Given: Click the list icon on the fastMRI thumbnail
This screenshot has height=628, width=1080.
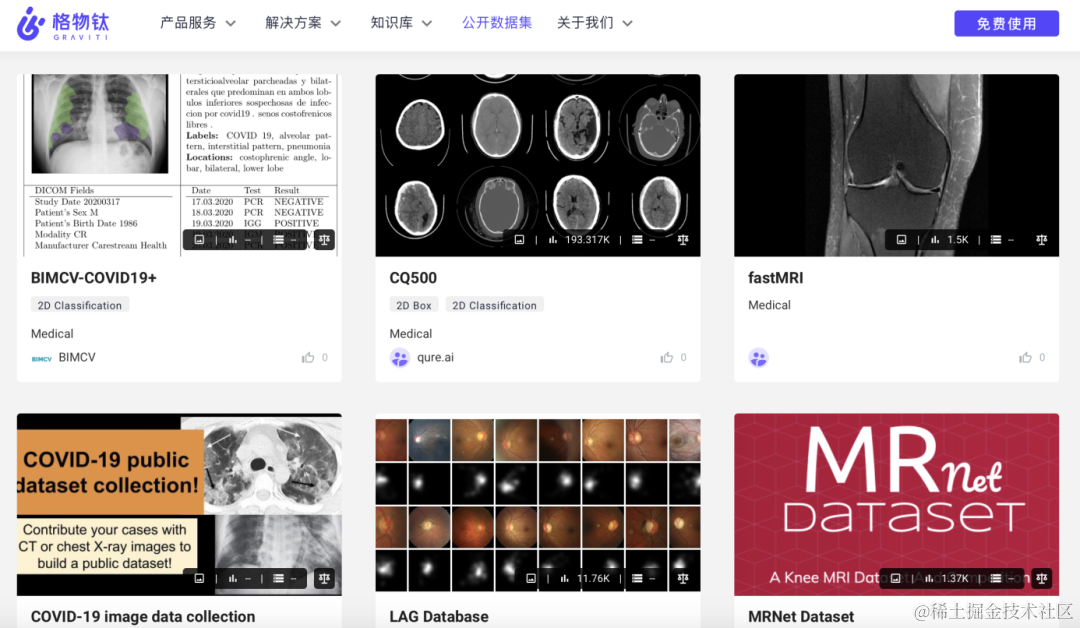Looking at the screenshot, I should click(x=996, y=240).
